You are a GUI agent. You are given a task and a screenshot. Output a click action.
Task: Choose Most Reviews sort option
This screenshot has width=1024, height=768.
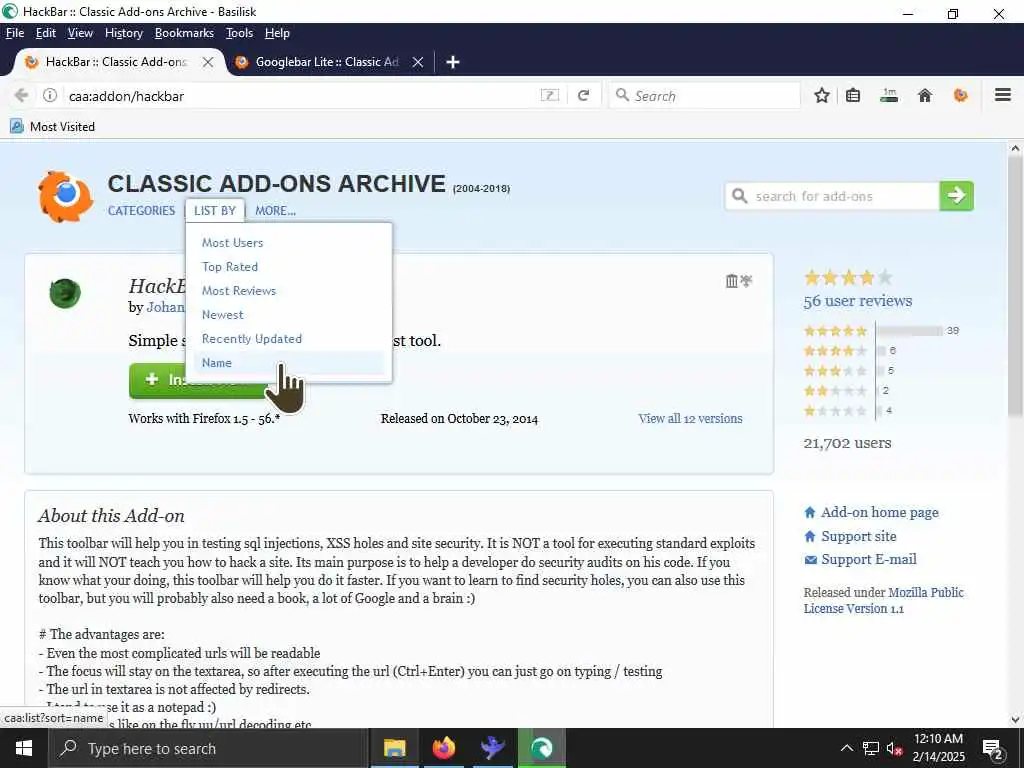click(239, 291)
